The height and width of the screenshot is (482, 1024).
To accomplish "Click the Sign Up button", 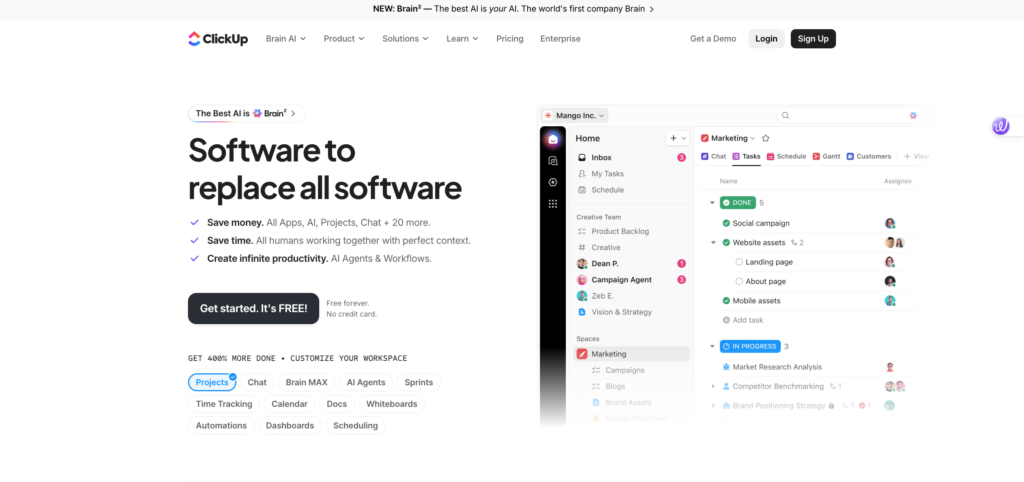I will (x=813, y=39).
